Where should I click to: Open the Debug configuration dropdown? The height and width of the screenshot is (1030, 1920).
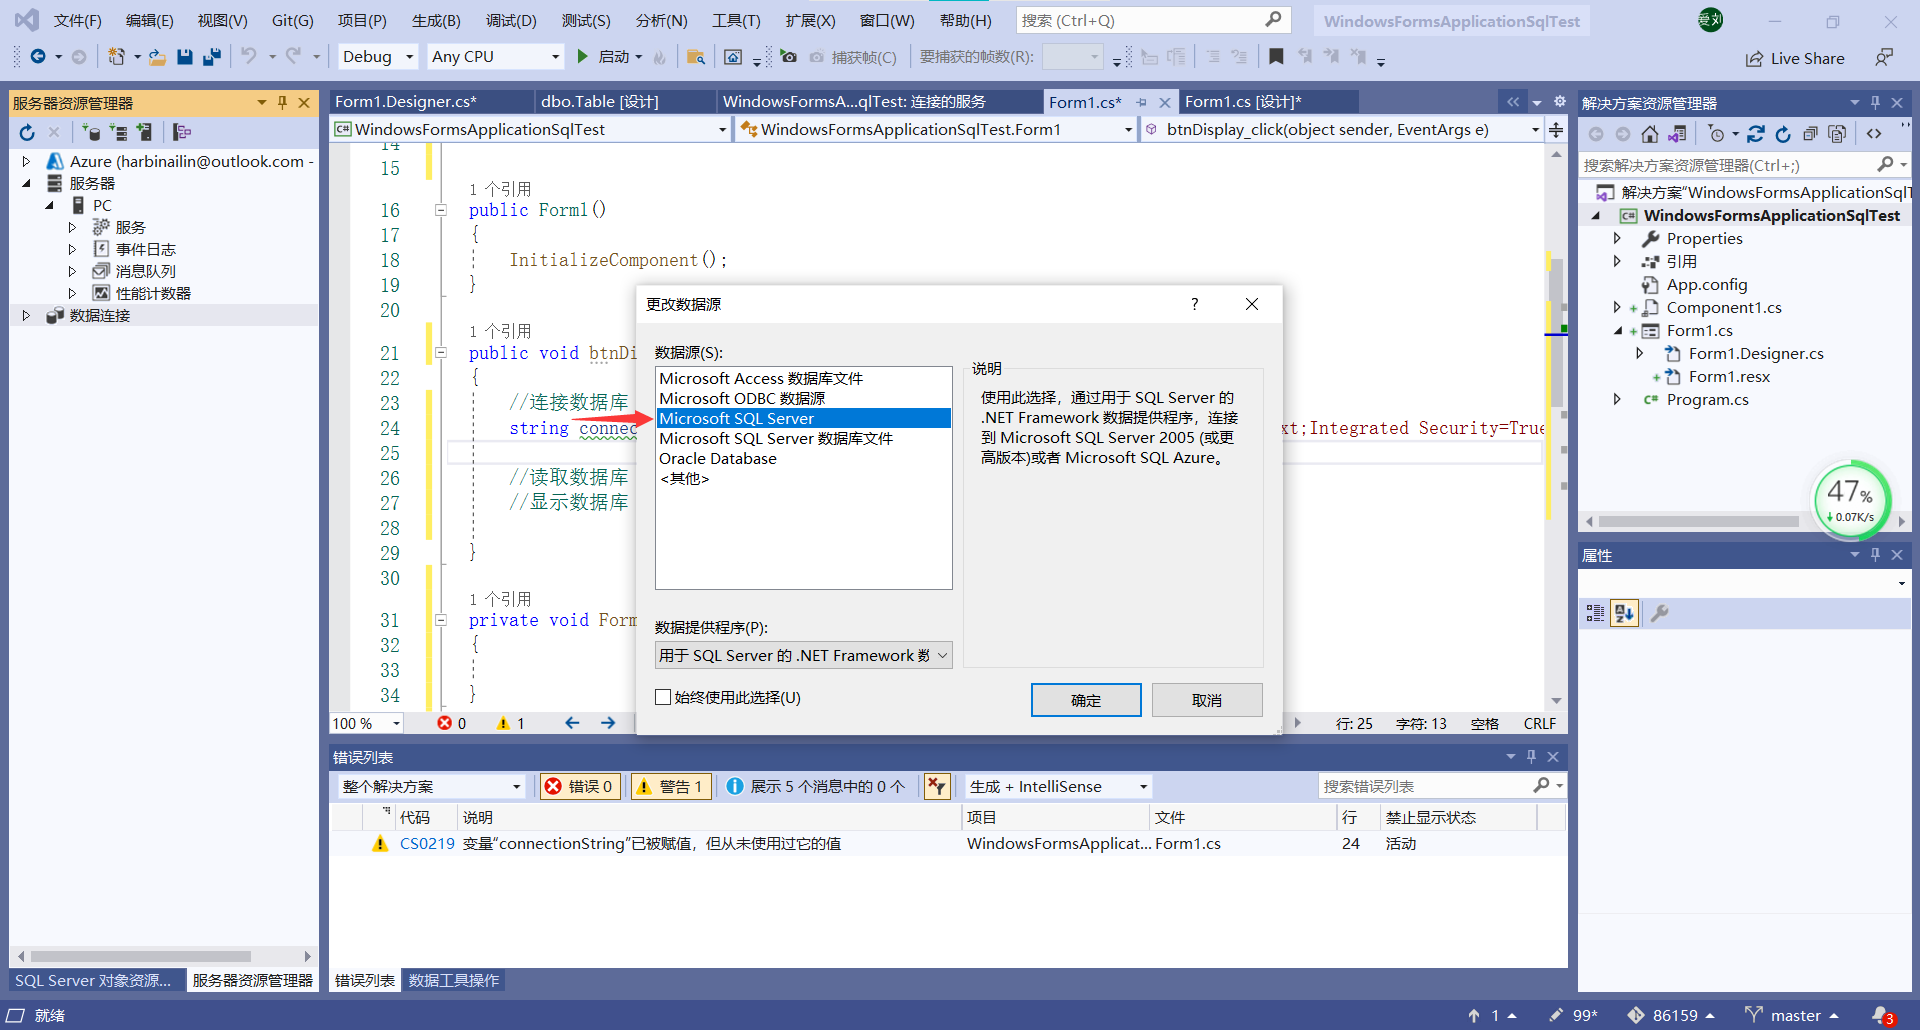click(377, 56)
